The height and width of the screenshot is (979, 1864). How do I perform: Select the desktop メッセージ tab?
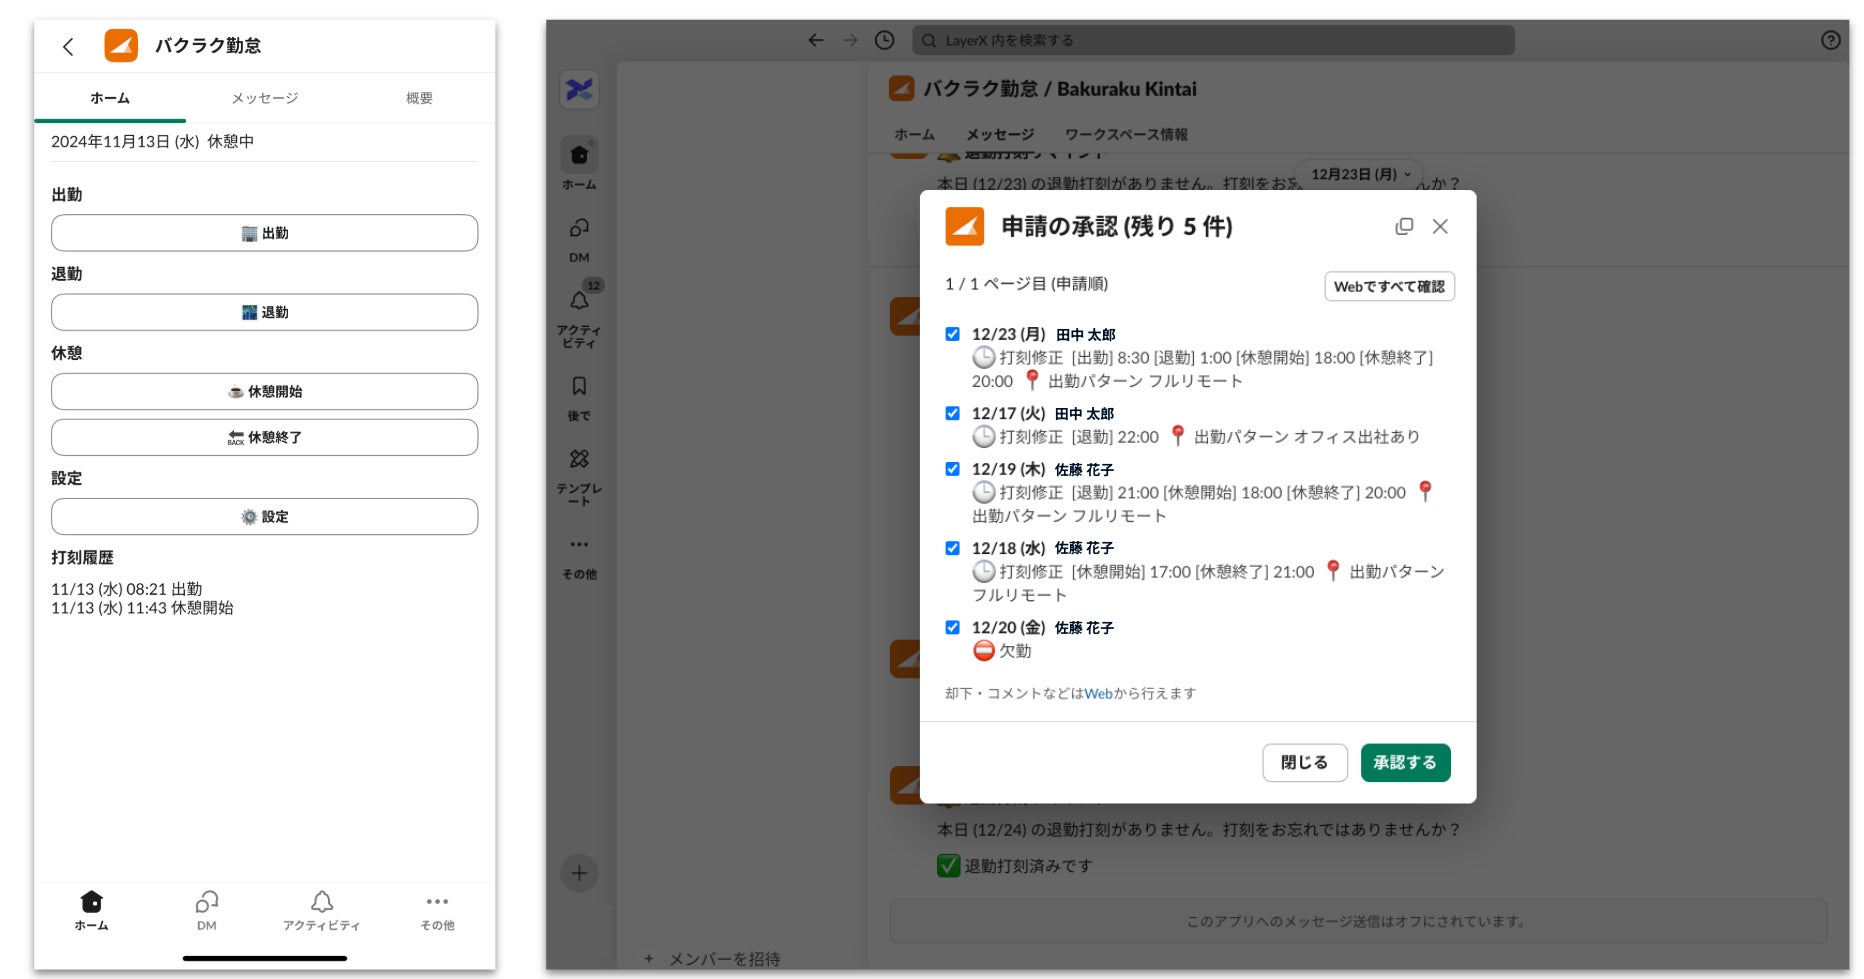(x=1000, y=134)
